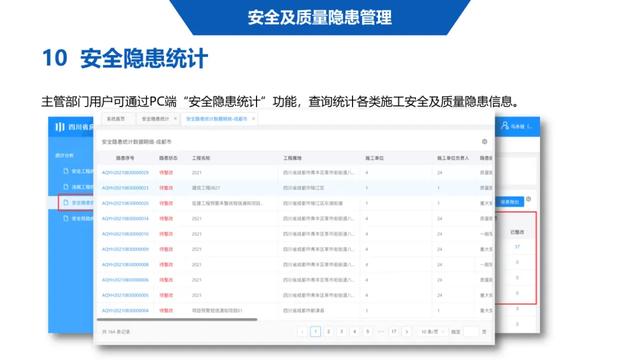Viewport: 640px width, 360px height.
Task: Close the 安全隐患统计数据明细-成都市 tab
Action: coord(253,119)
